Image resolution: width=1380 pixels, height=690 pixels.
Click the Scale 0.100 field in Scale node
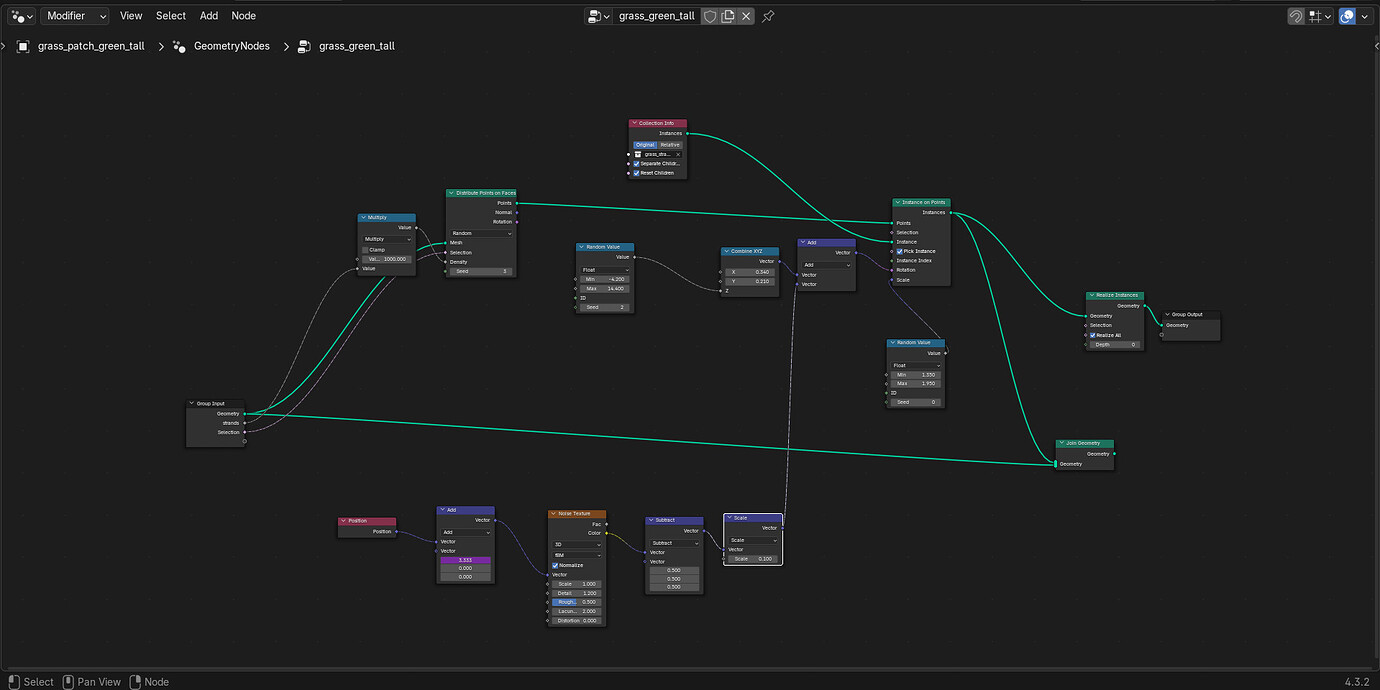point(753,559)
